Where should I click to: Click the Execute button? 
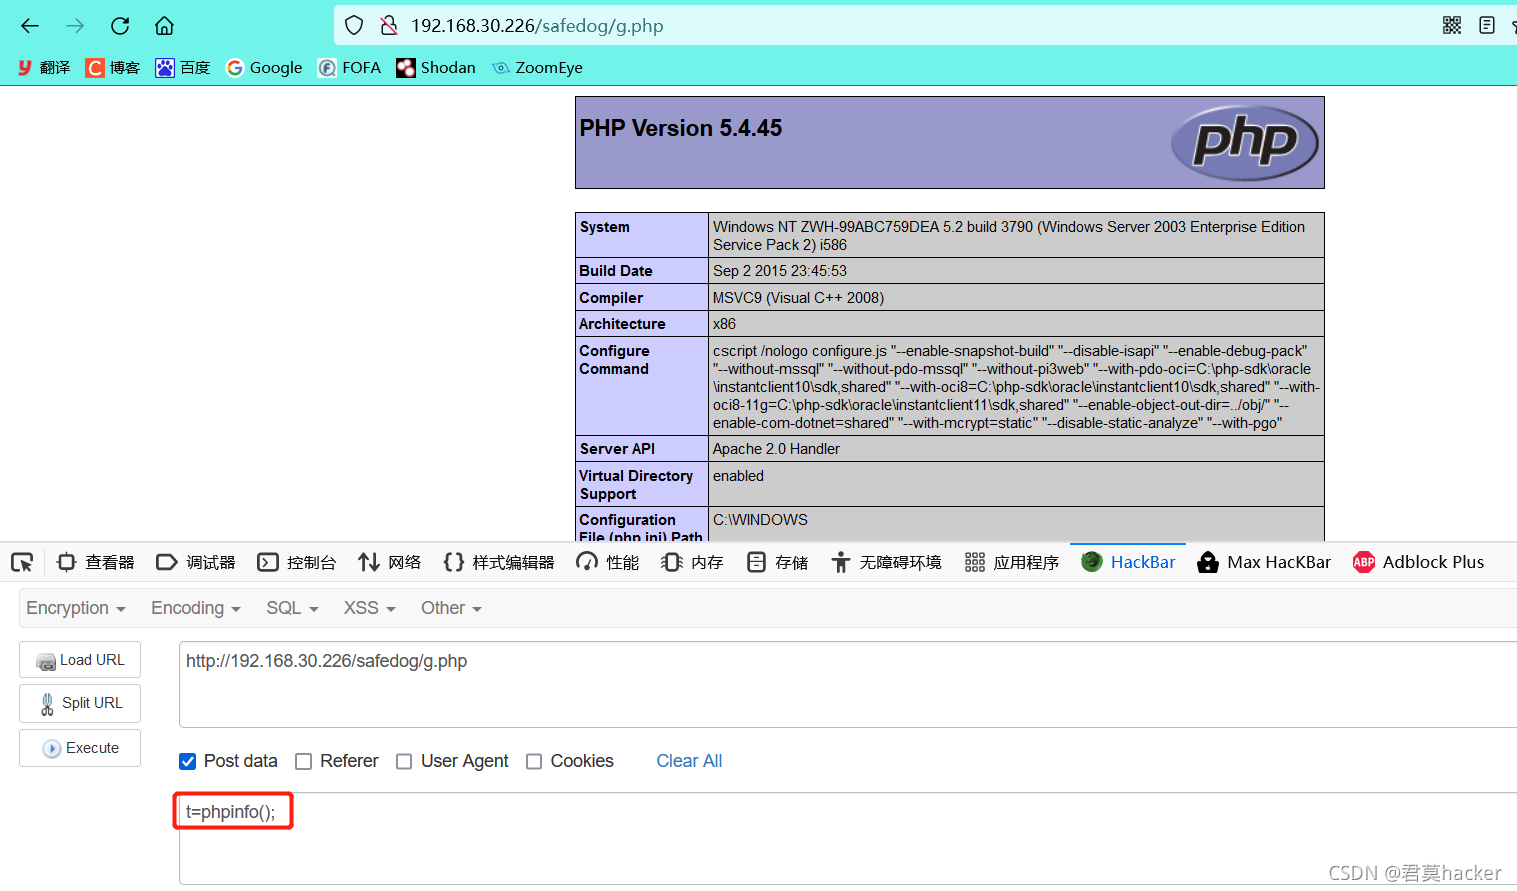click(80, 748)
